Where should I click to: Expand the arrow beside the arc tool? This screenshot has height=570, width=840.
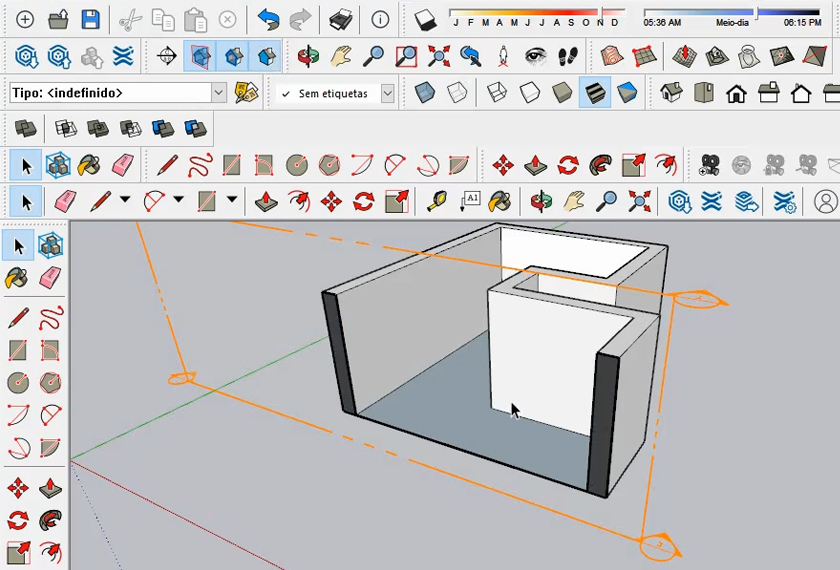[x=178, y=201]
